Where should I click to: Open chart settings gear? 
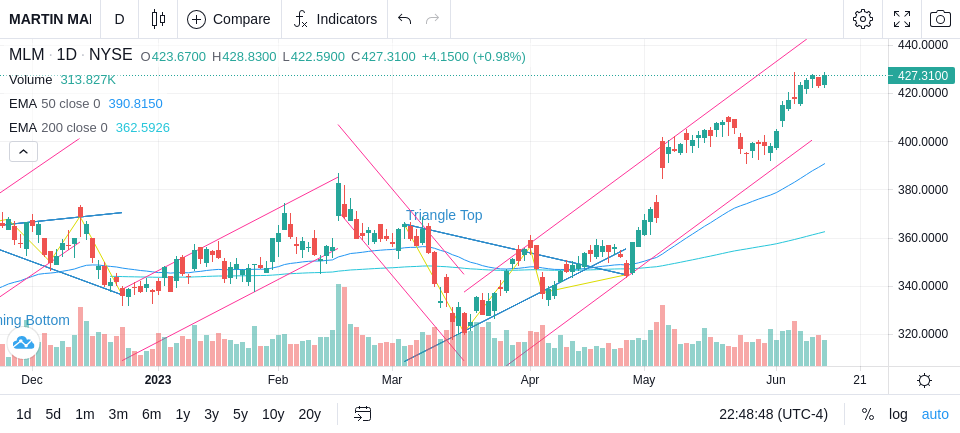(x=863, y=19)
